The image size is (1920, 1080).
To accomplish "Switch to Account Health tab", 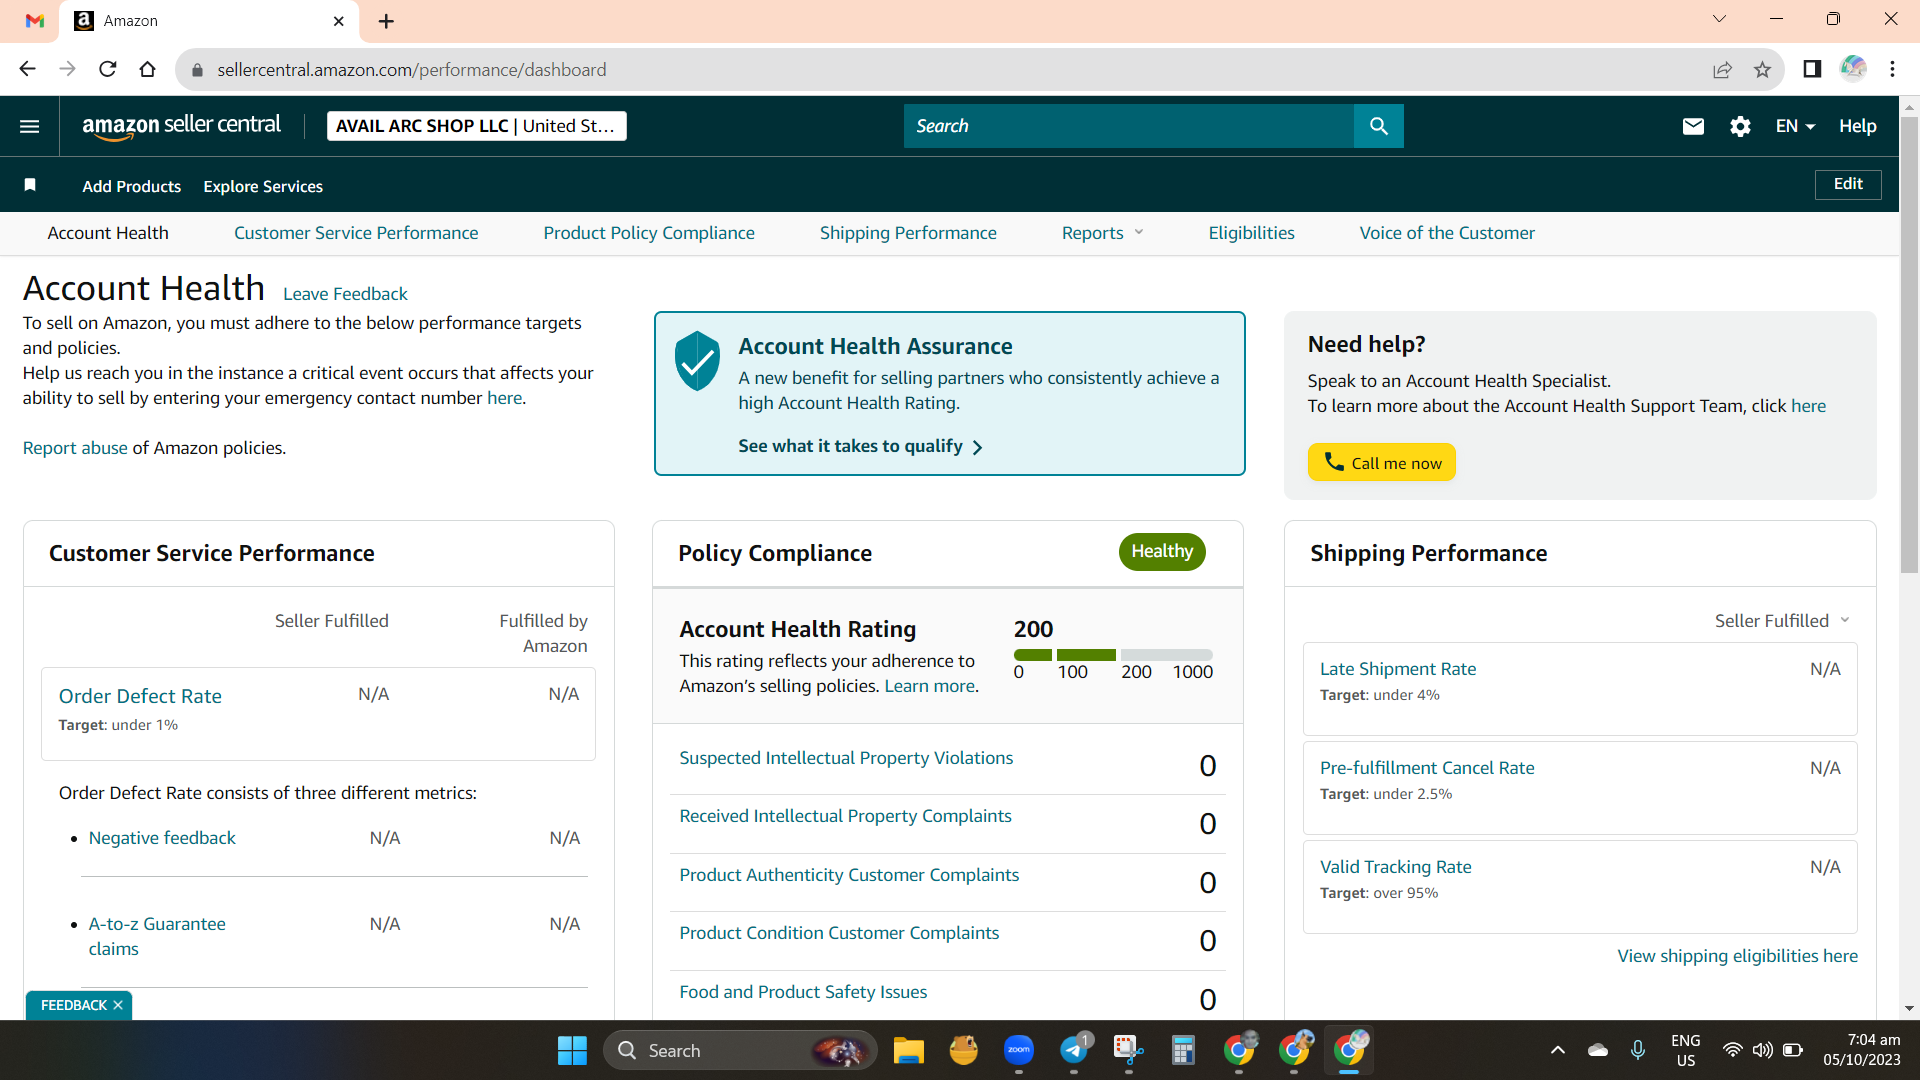I will pyautogui.click(x=108, y=233).
